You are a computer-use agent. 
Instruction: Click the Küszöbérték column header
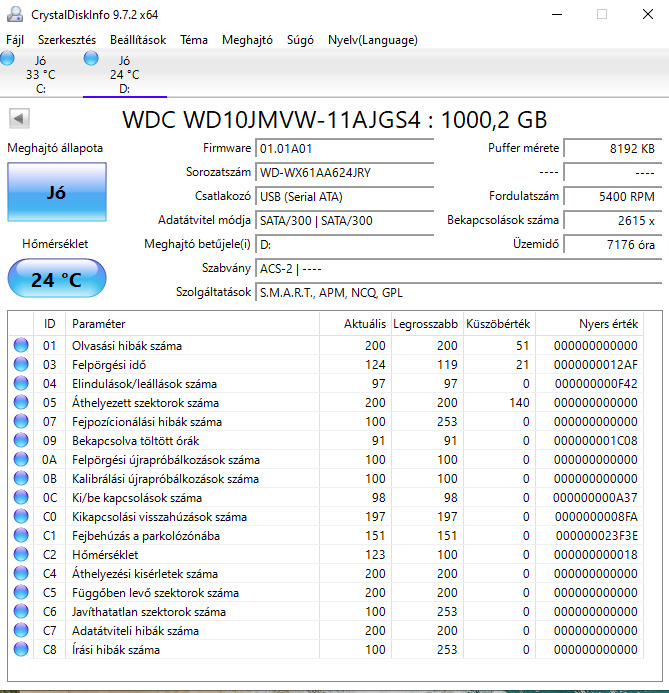[499, 324]
